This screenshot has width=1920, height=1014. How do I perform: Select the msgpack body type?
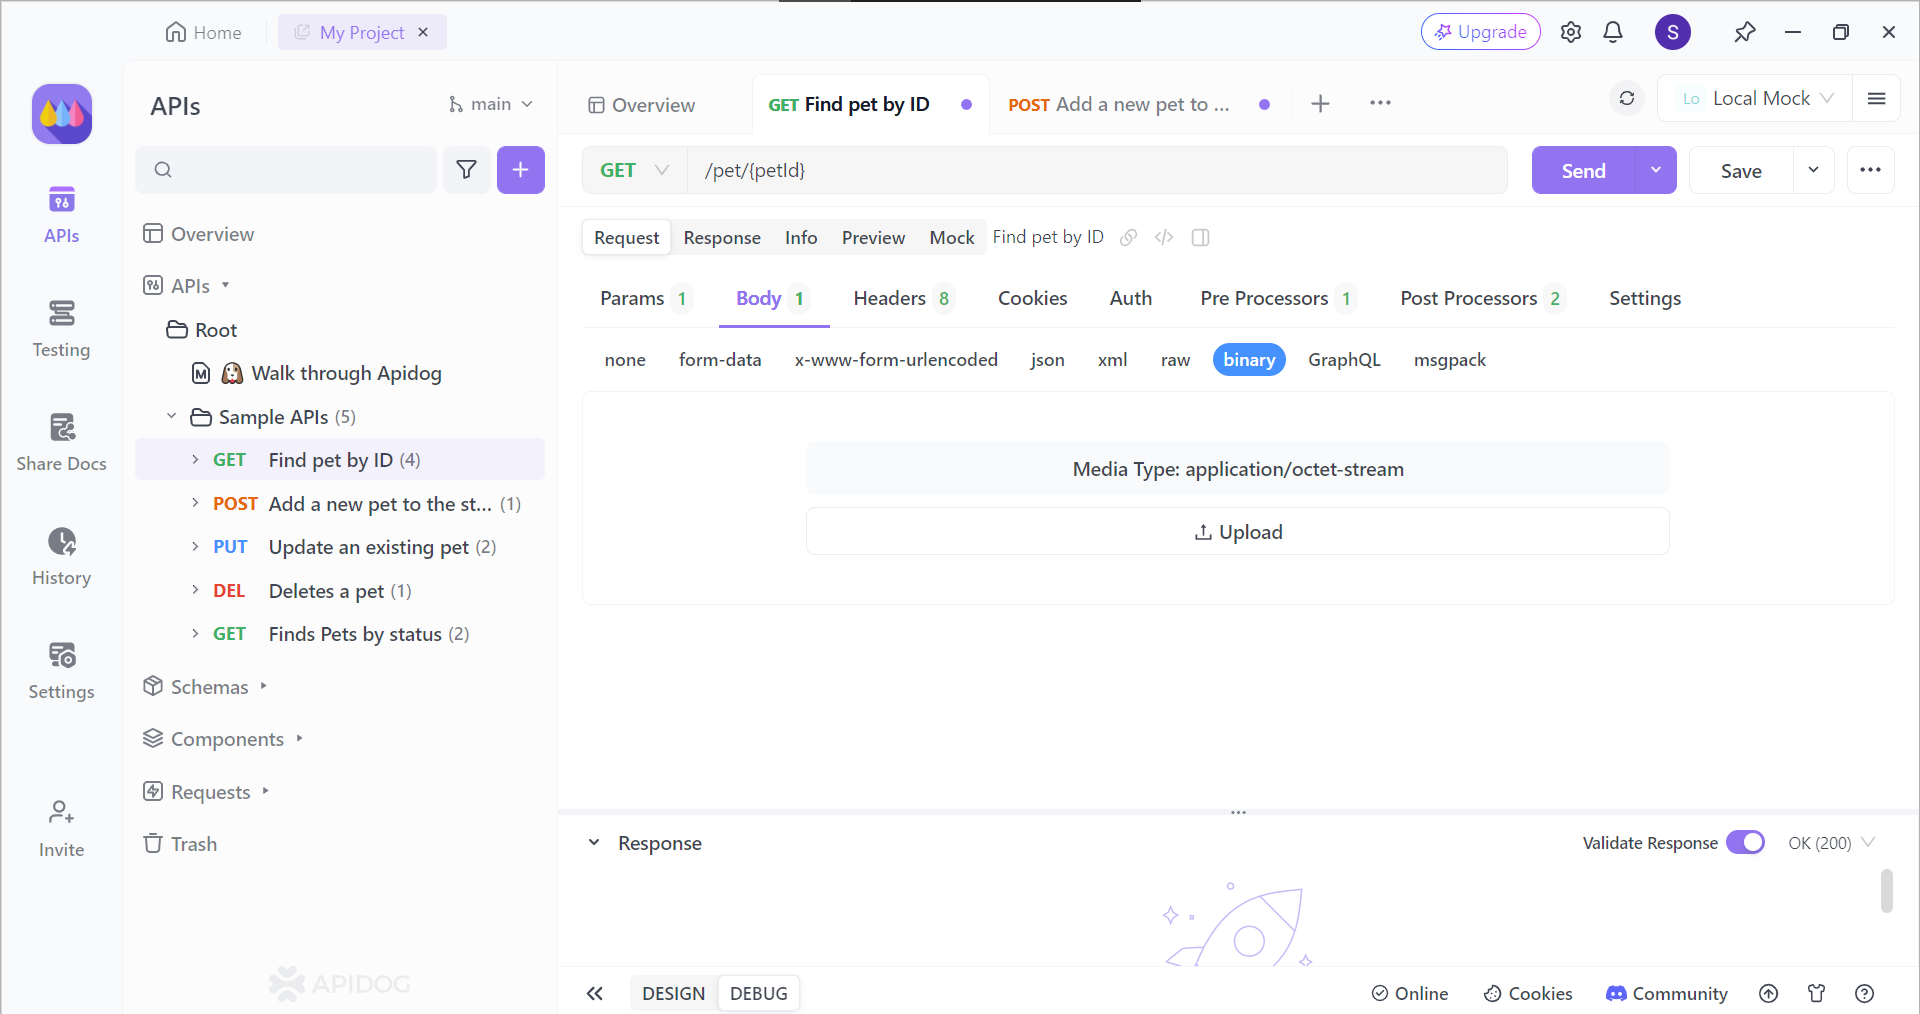1450,360
